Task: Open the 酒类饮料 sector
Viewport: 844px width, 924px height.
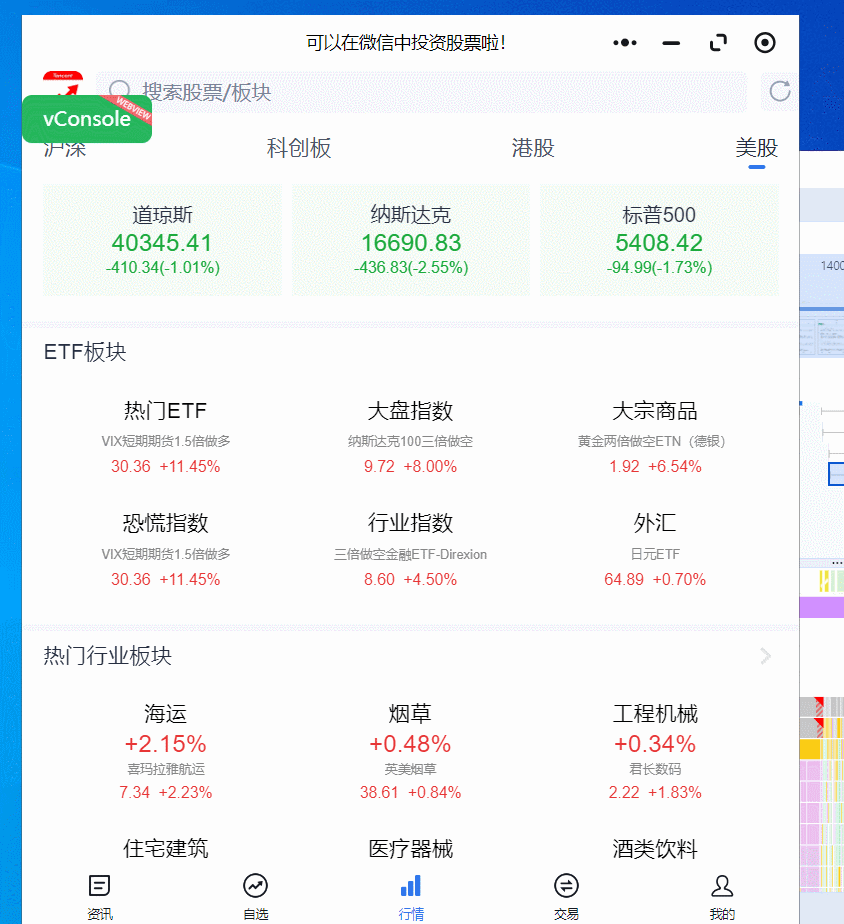Action: [654, 849]
